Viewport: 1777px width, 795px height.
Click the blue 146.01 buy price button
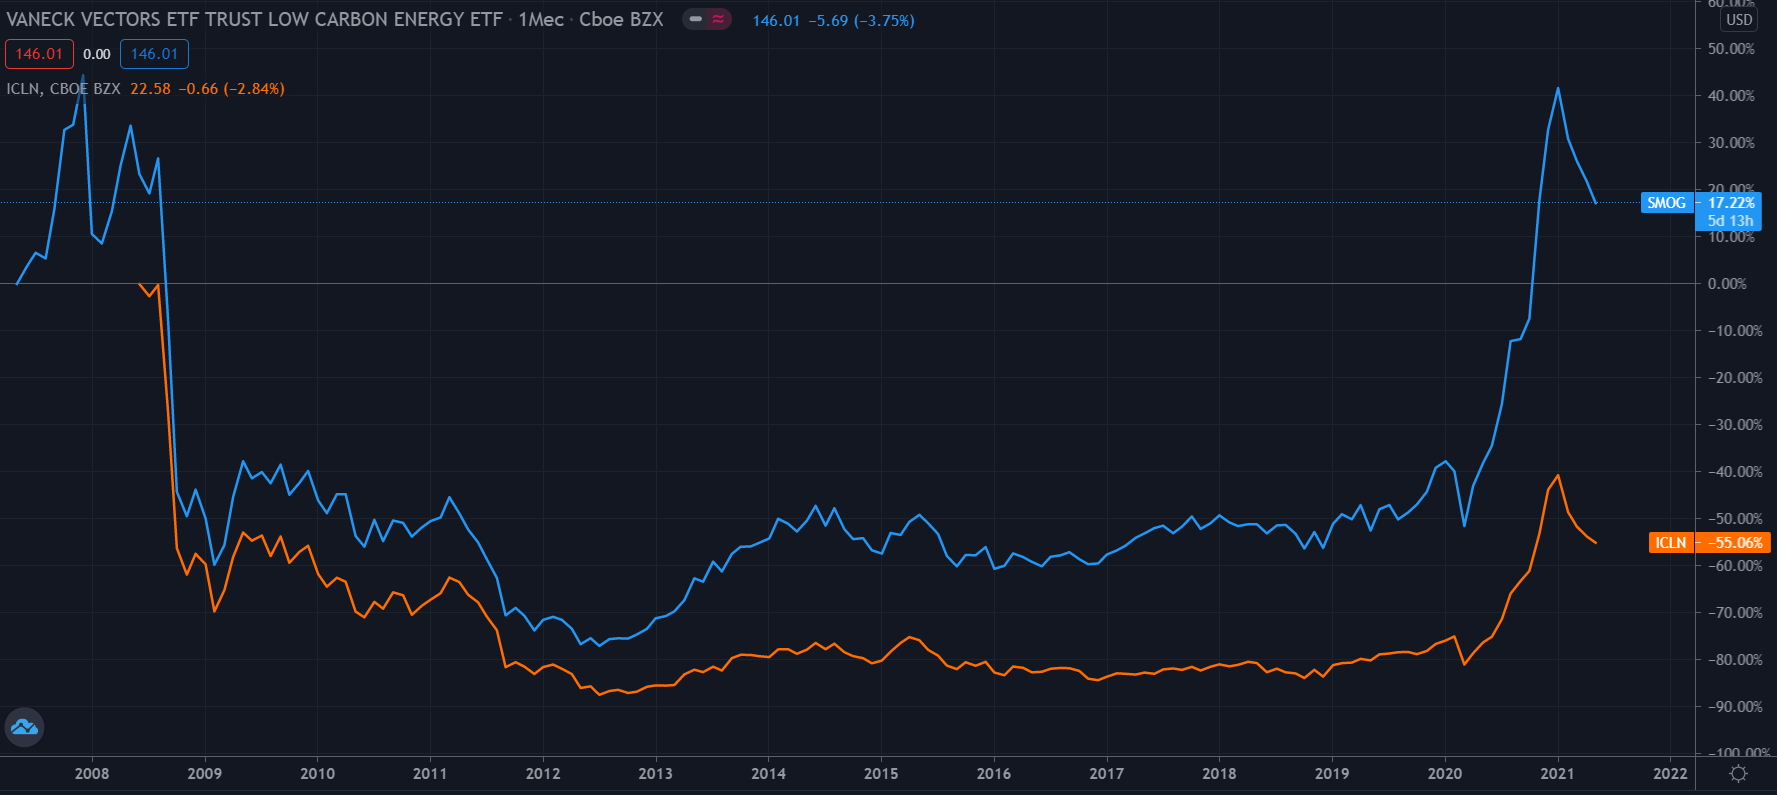click(x=154, y=54)
